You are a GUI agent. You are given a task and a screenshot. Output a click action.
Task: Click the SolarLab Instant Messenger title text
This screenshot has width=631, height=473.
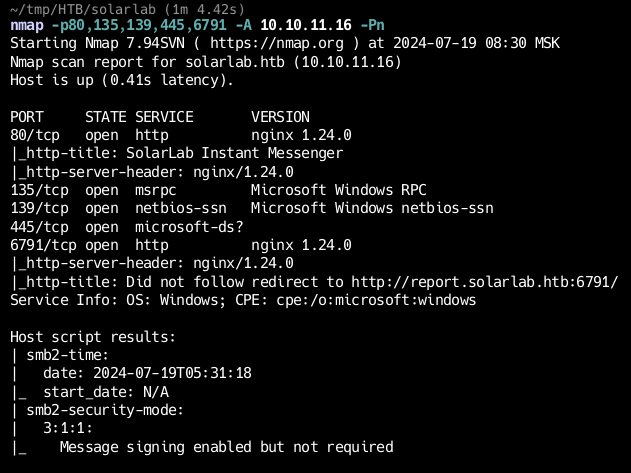235,153
